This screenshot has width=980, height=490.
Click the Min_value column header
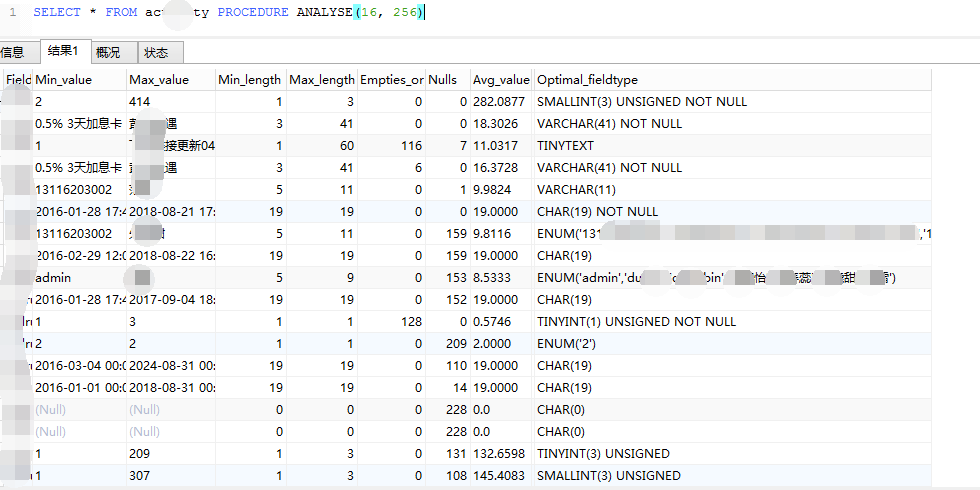(x=79, y=80)
